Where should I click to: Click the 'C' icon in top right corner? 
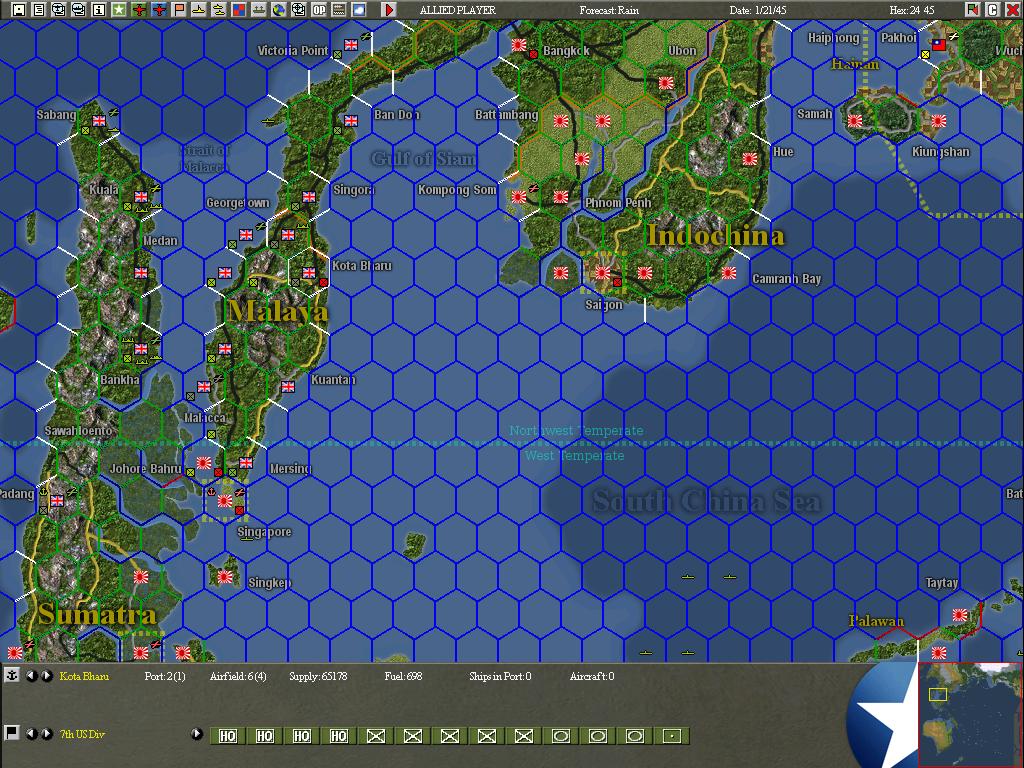992,9
